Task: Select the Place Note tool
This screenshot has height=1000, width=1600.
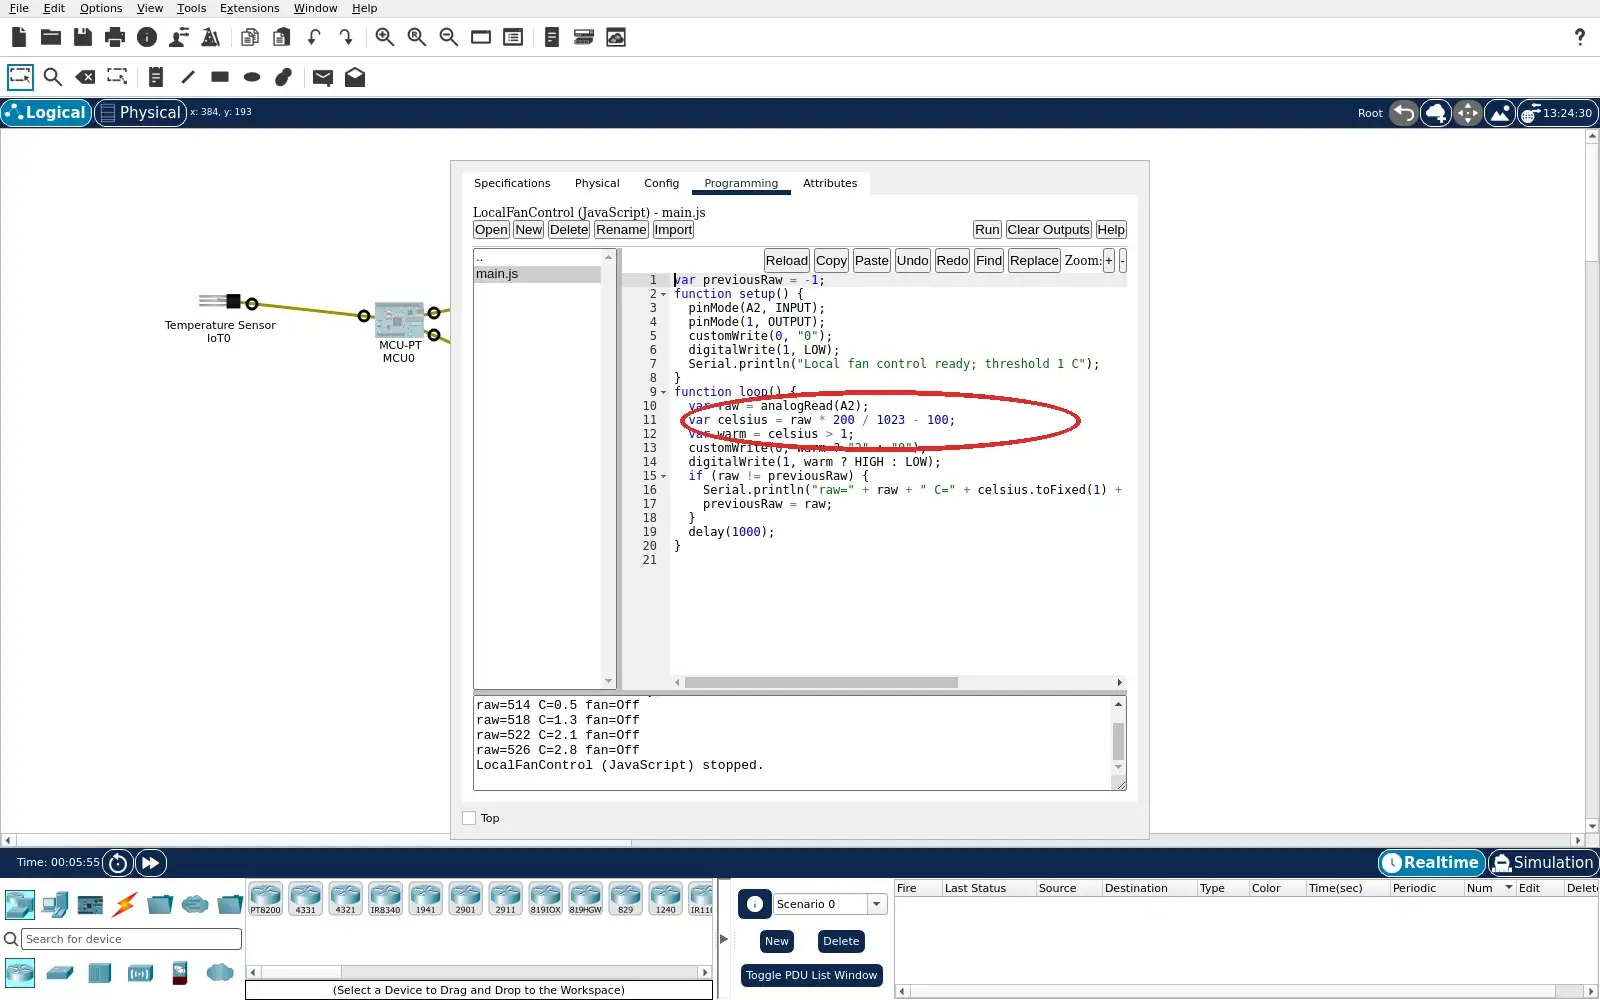Action: tap(155, 77)
